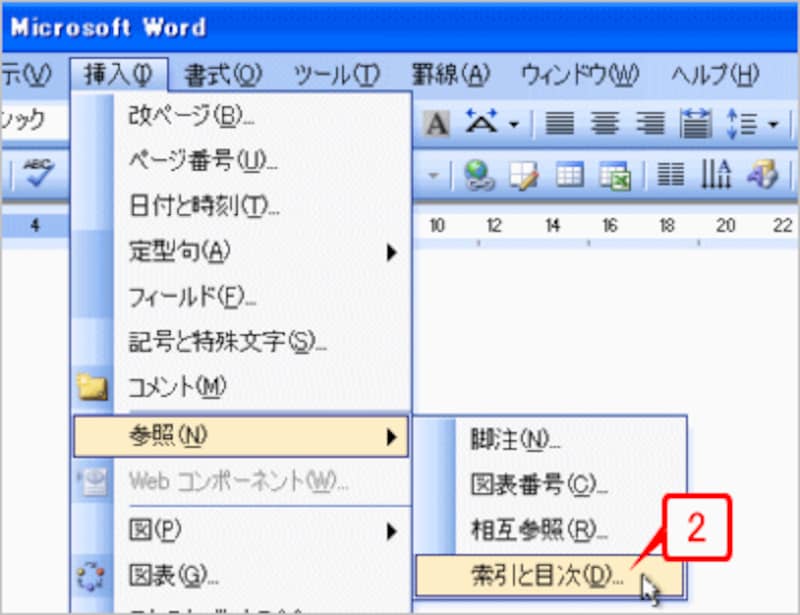Choose 索引と目次(D) in the submenu
The image size is (800, 615).
(x=549, y=576)
